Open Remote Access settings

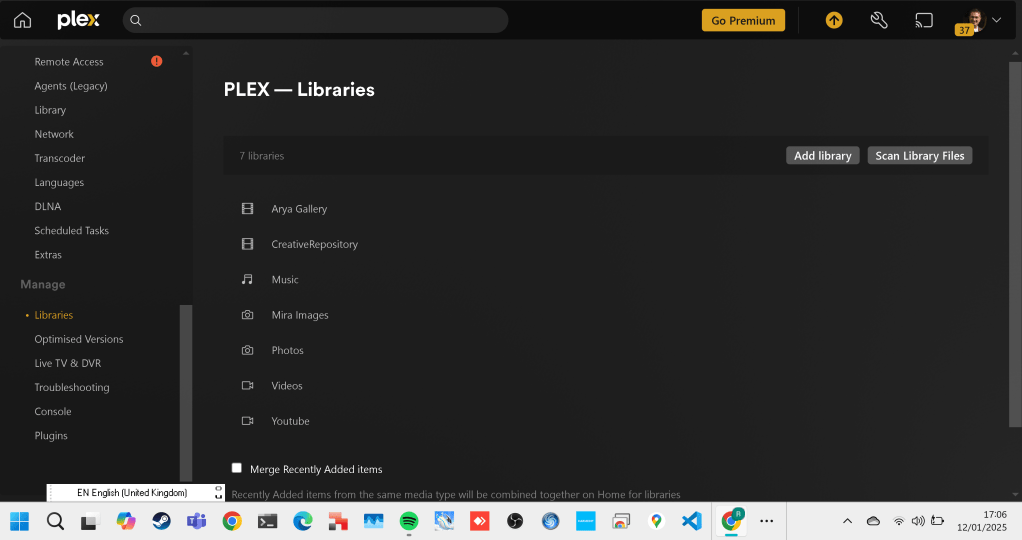click(69, 62)
